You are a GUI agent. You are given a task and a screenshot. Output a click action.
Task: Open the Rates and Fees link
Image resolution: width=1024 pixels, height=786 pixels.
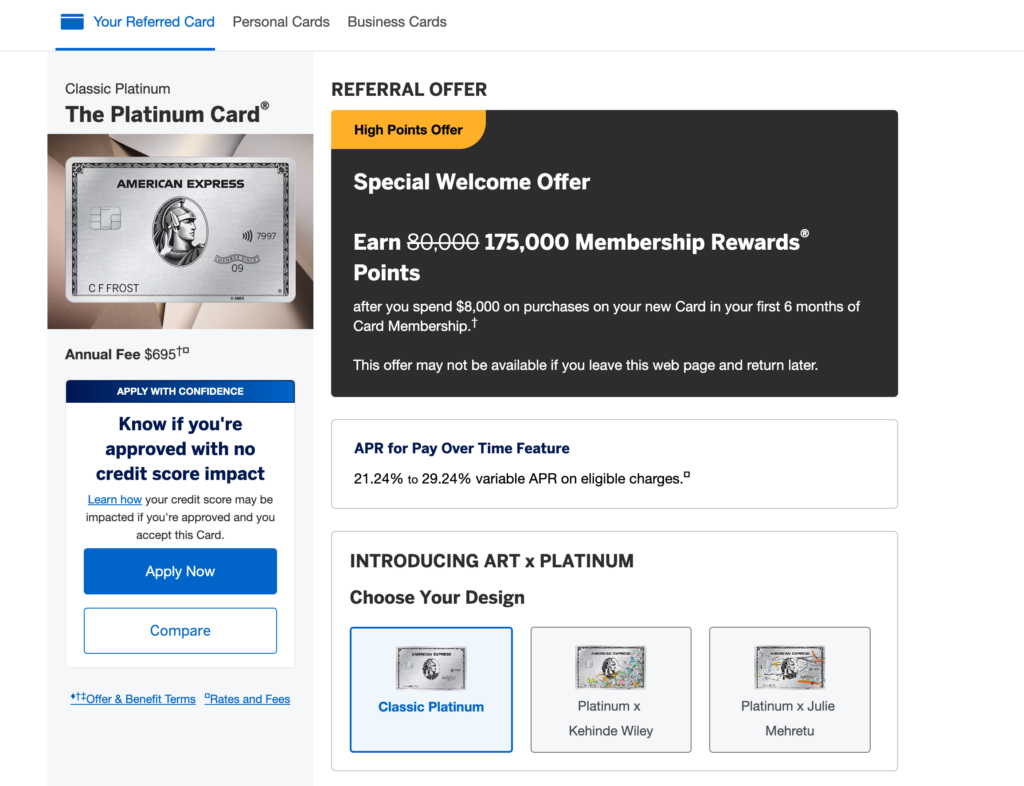tap(251, 698)
